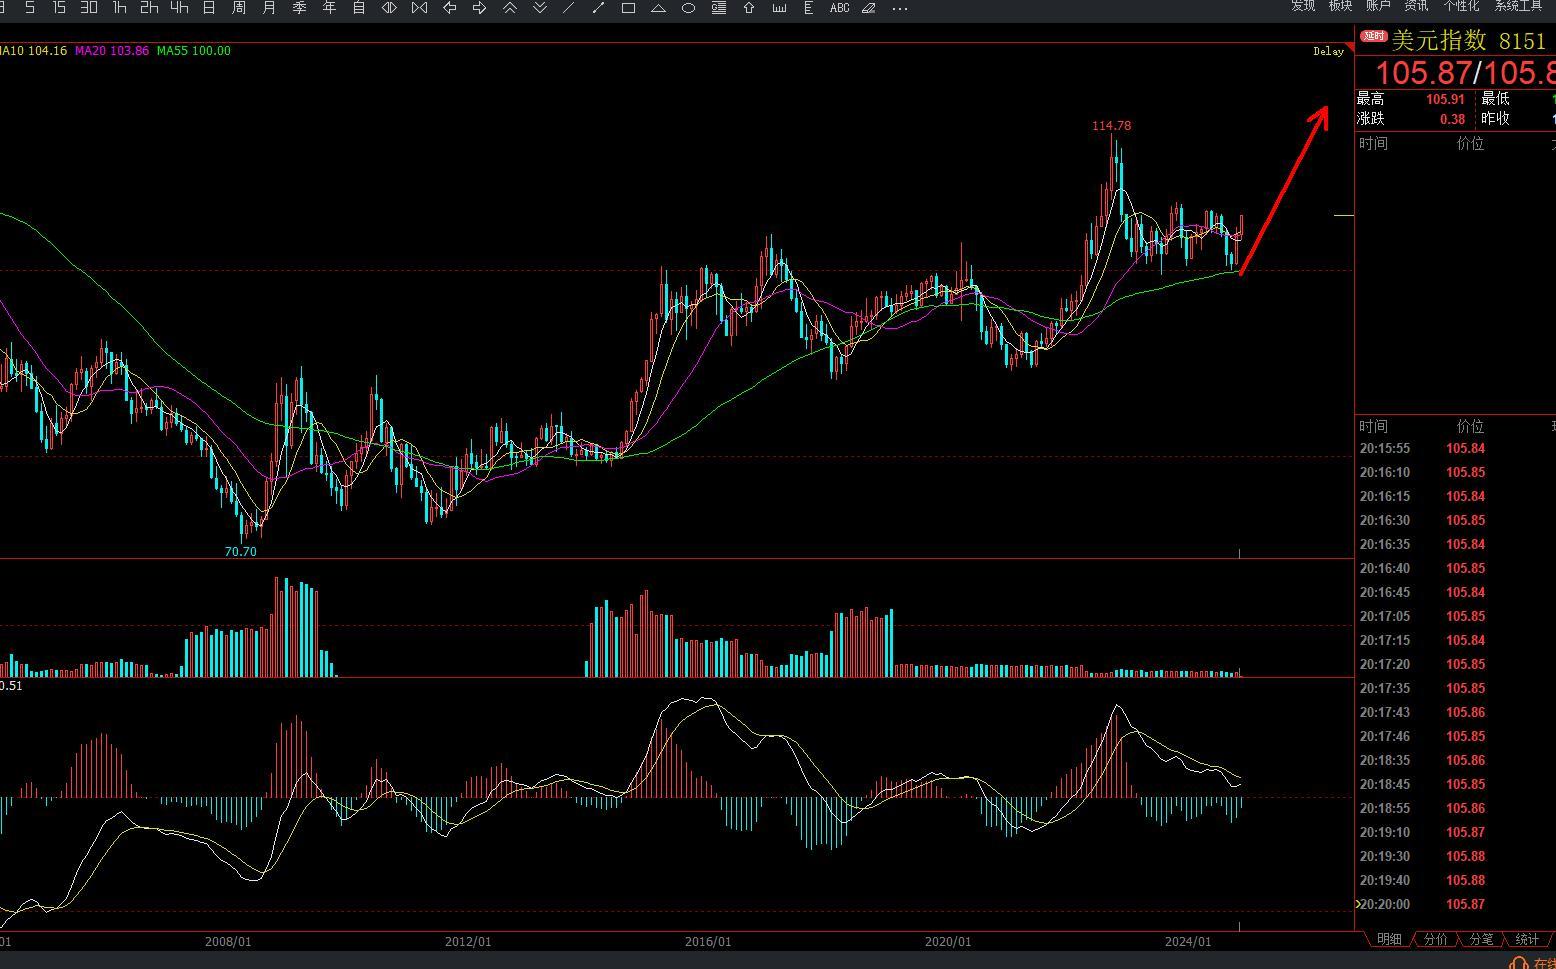The image size is (1556, 969).
Task: Click the left arrow navigation icon
Action: click(x=449, y=8)
